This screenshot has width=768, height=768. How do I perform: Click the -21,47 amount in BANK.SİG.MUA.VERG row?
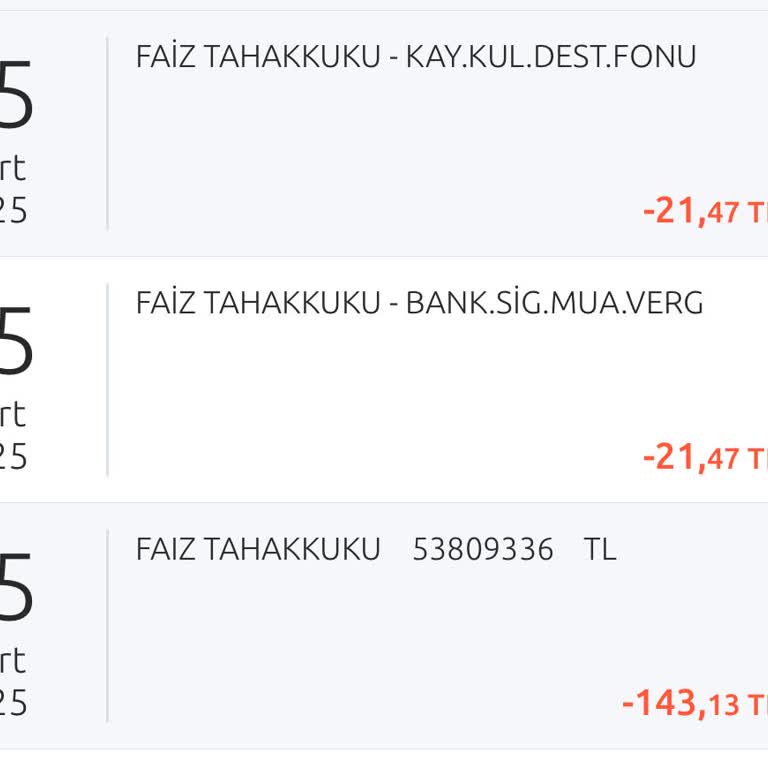(704, 457)
